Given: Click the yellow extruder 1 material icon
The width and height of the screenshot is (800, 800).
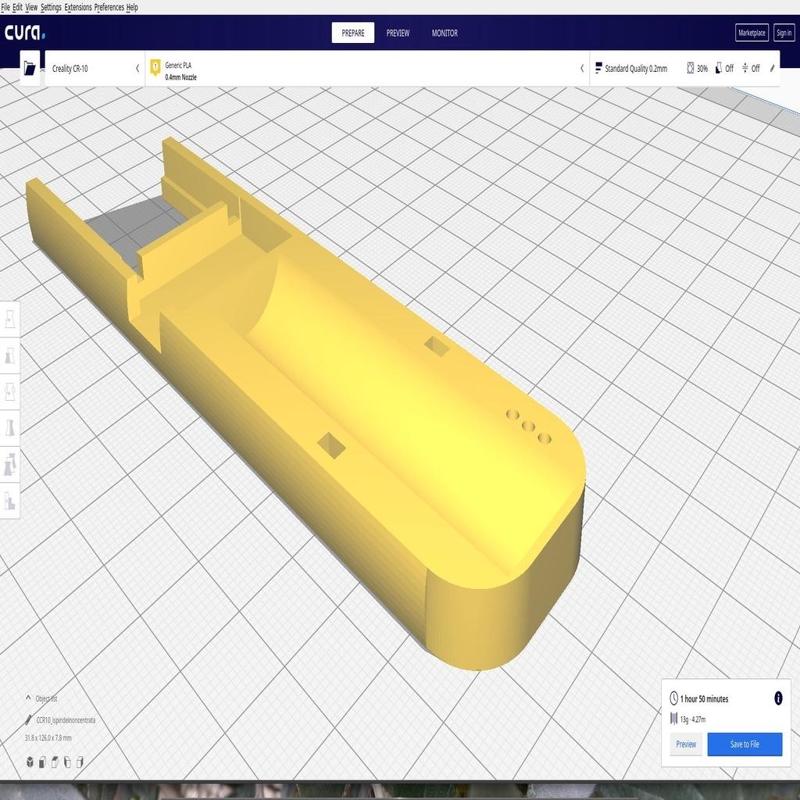Looking at the screenshot, I should (x=156, y=67).
